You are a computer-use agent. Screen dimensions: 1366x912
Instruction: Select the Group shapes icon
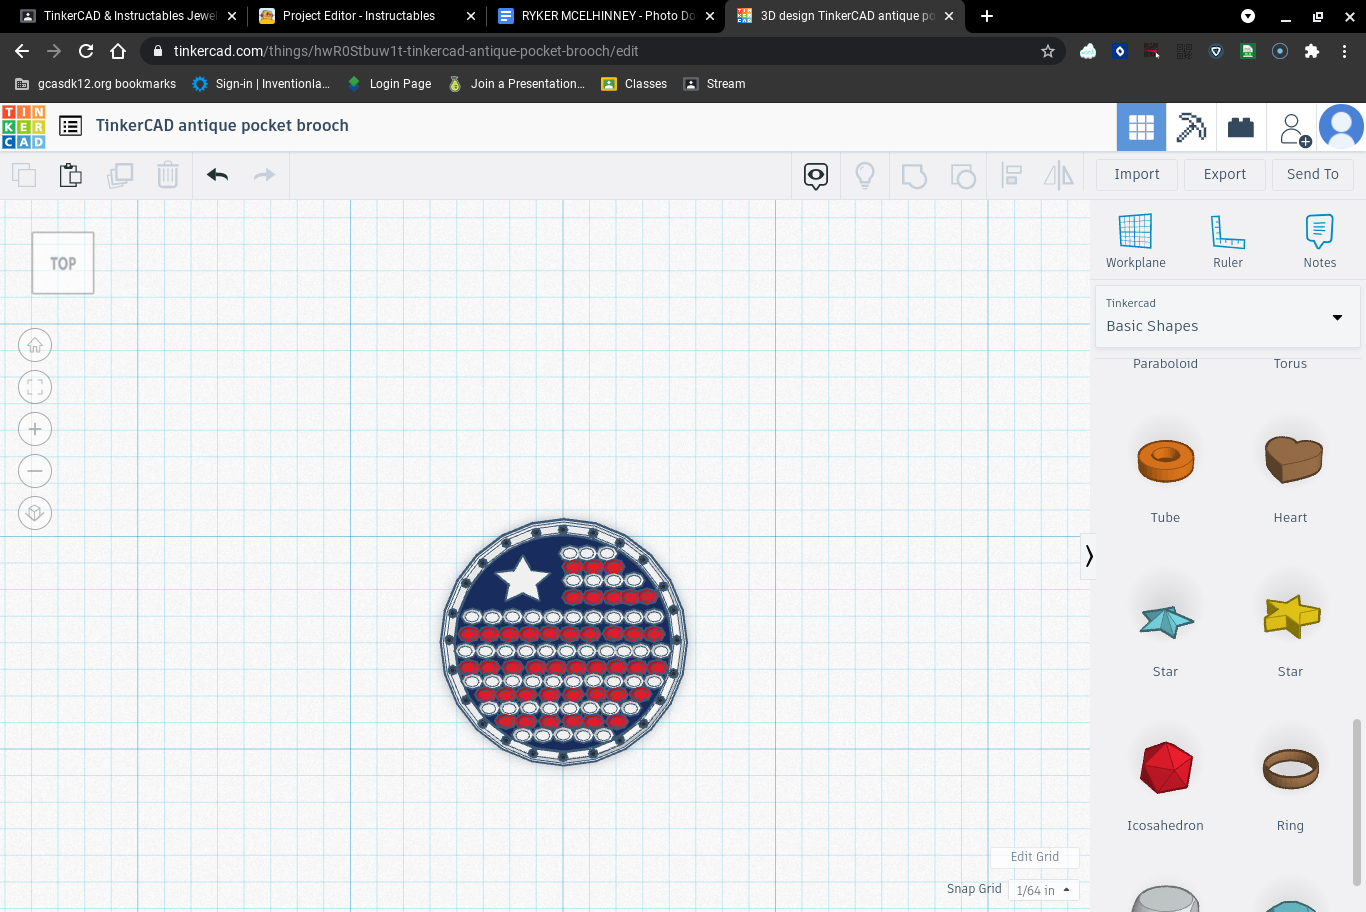coord(913,174)
